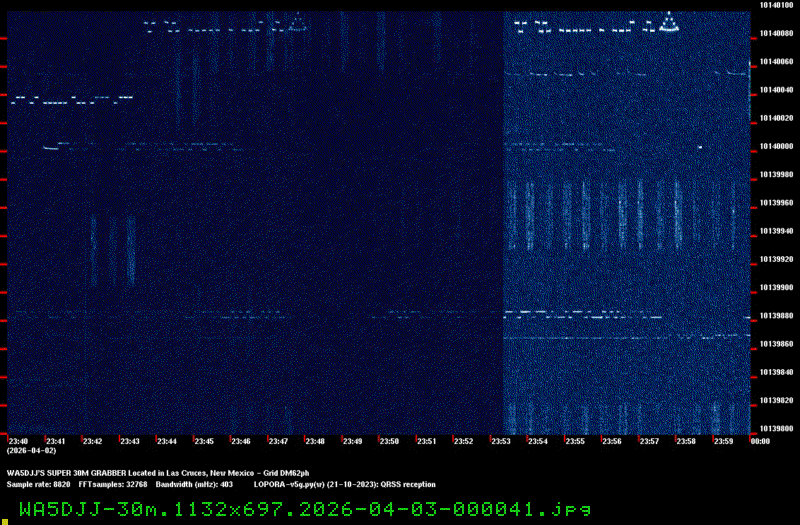Click the 10140000 frequency label
This screenshot has height=525, width=800.
coord(776,146)
